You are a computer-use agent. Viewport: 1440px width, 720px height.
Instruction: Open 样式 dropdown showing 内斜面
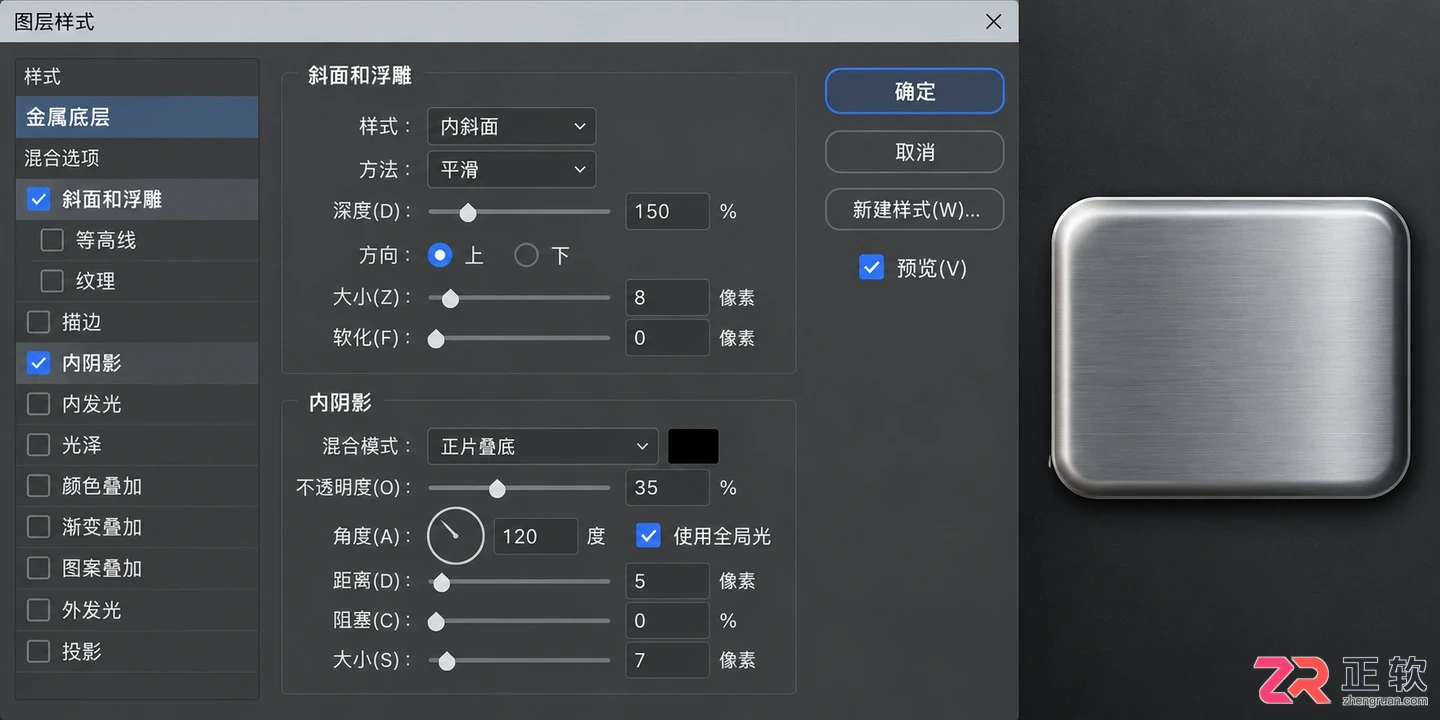(x=511, y=126)
